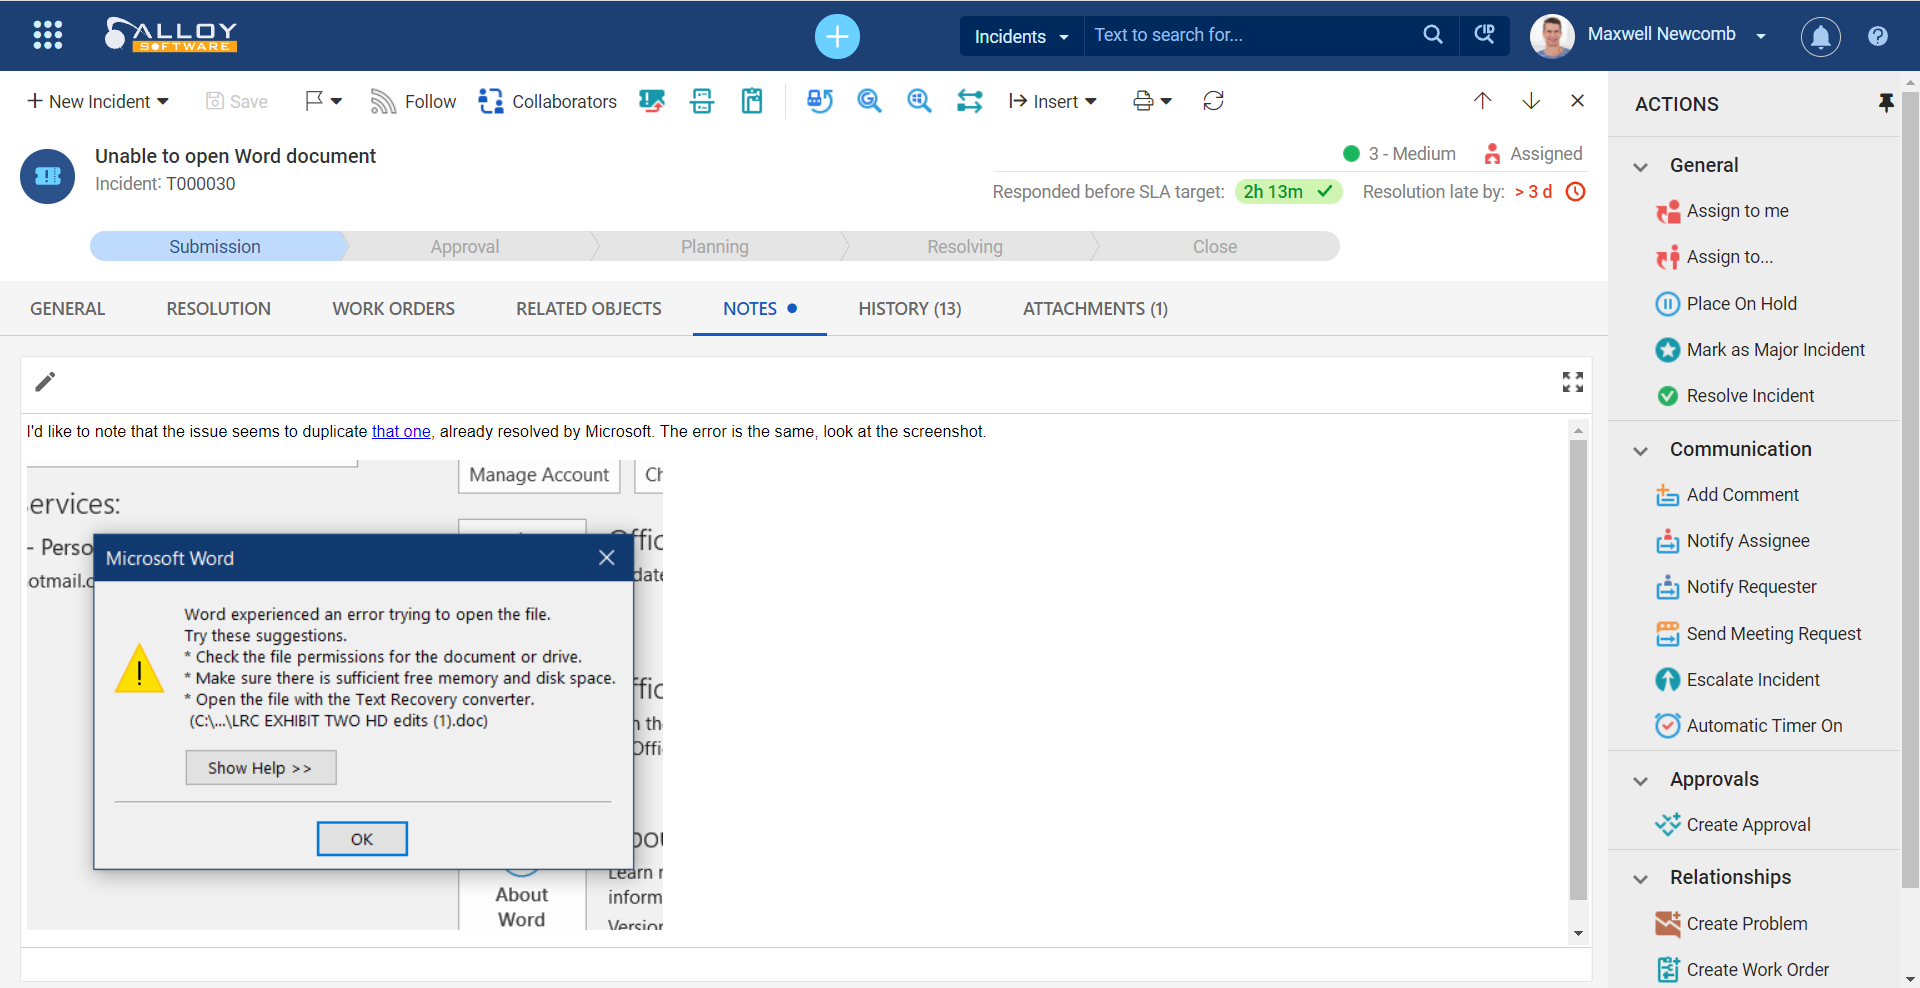Collapse the Relationships actions section

pos(1640,879)
